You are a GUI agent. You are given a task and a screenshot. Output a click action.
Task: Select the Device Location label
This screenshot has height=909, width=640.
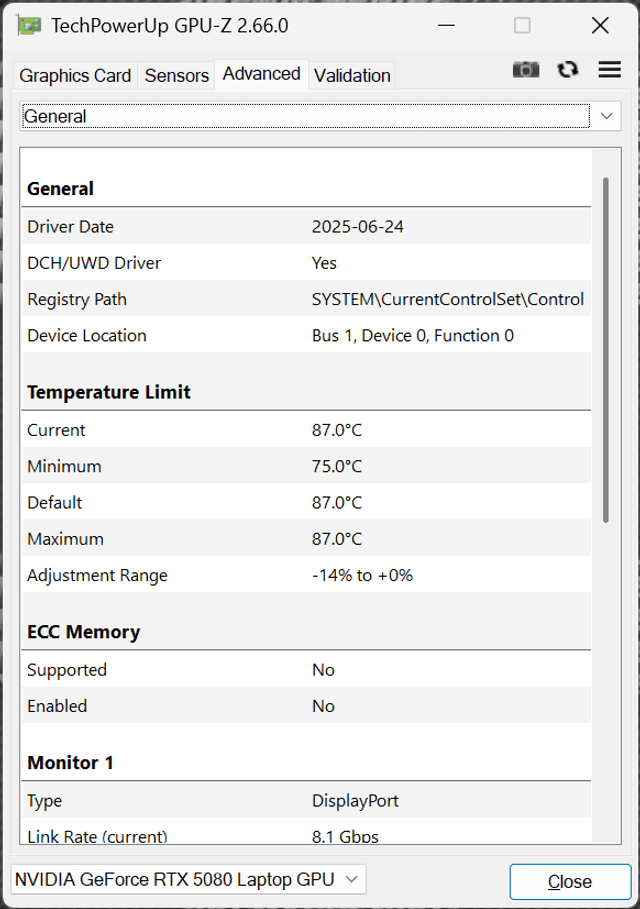tap(87, 336)
